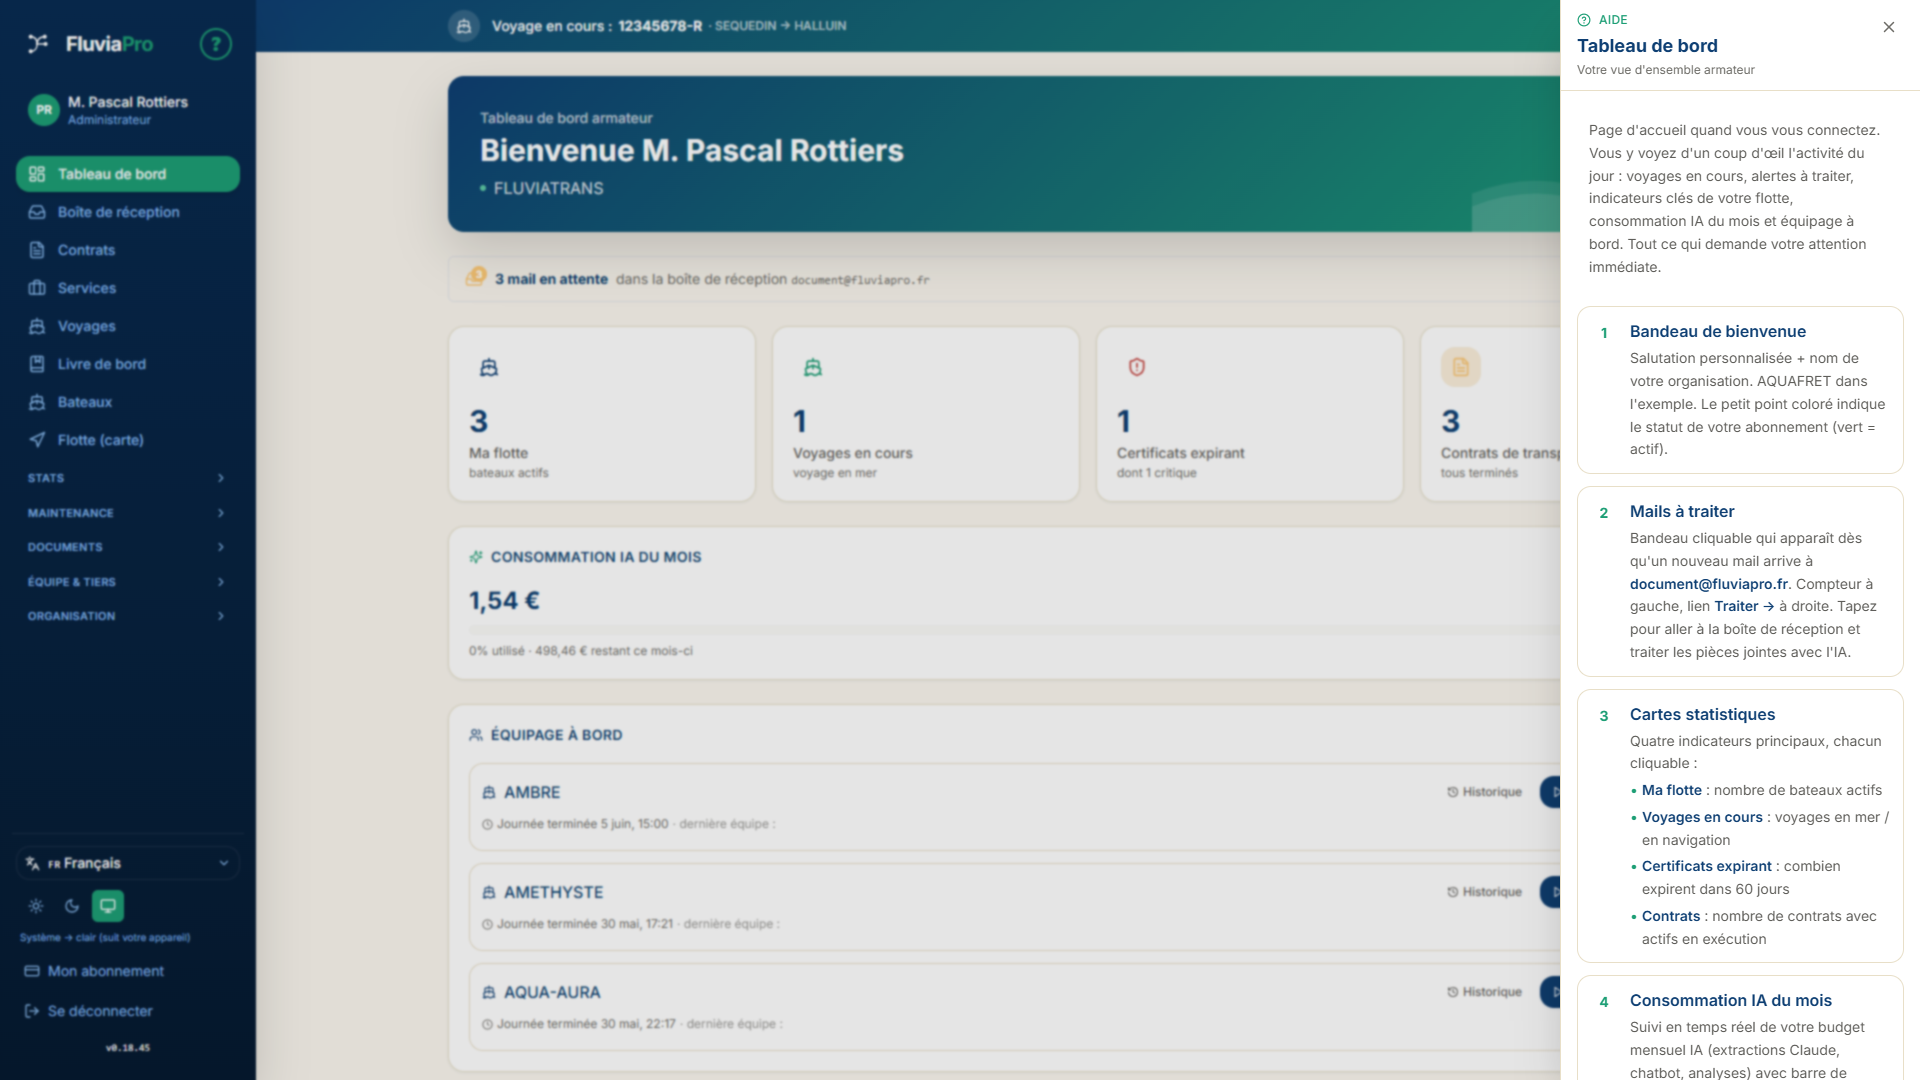This screenshot has width=1920, height=1080.
Task: Click the orange document icon on Contrats card
Action: click(x=1460, y=367)
